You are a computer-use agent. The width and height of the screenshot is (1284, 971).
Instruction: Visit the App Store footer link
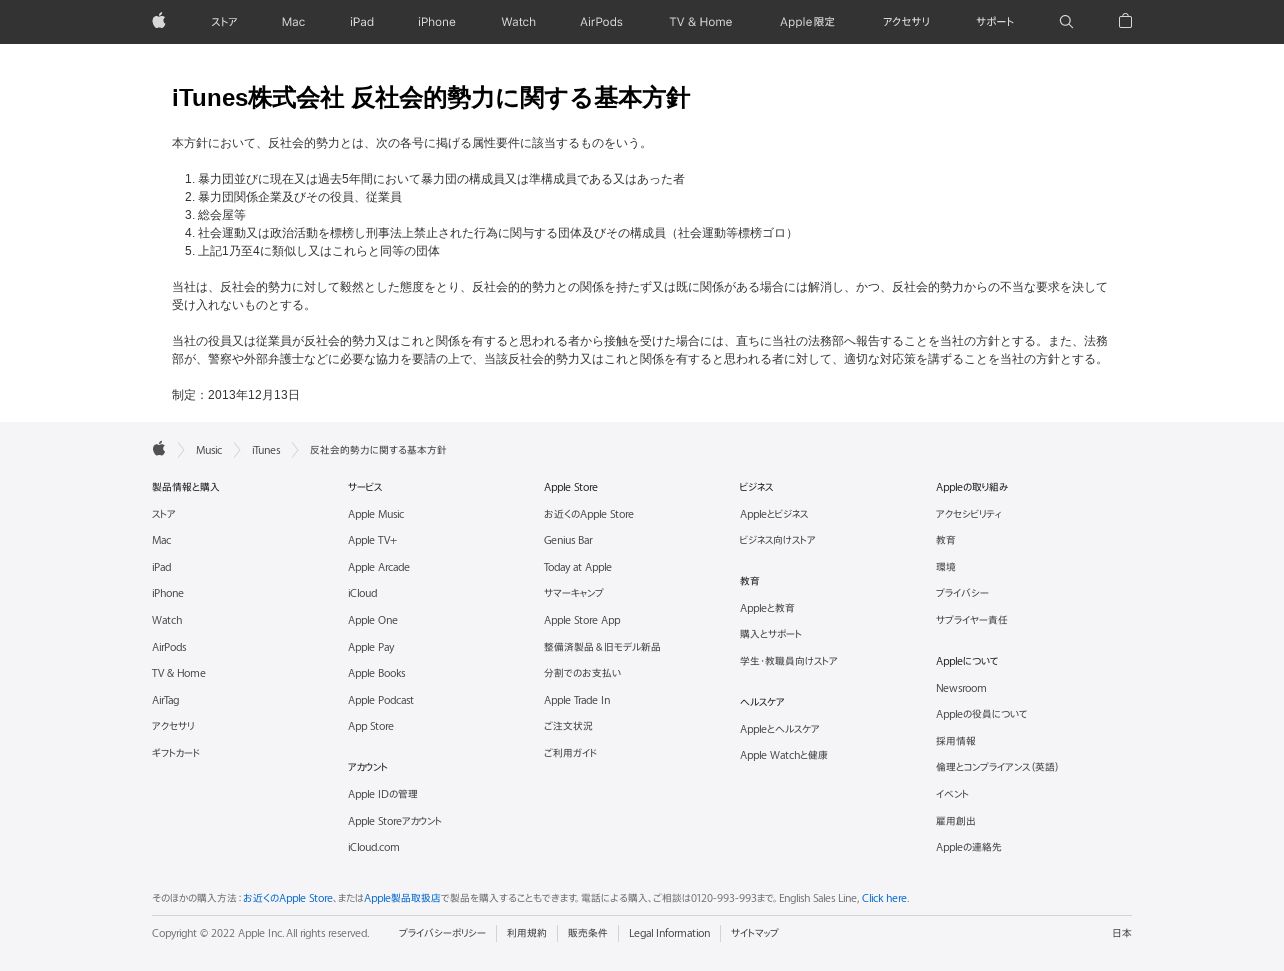[x=371, y=726]
